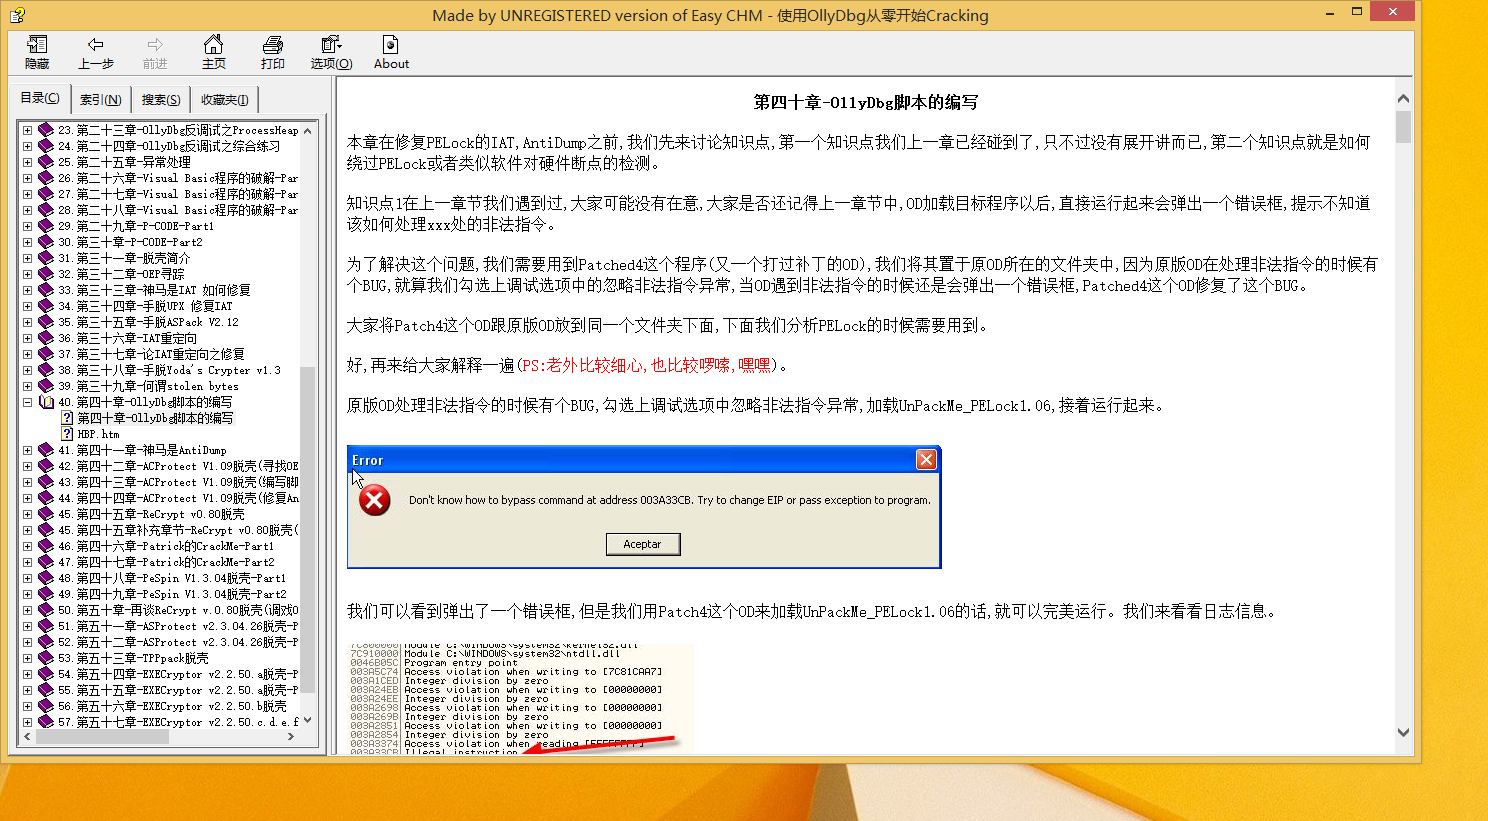Click the contents tree vertical scrollbar thumb

click(308, 528)
